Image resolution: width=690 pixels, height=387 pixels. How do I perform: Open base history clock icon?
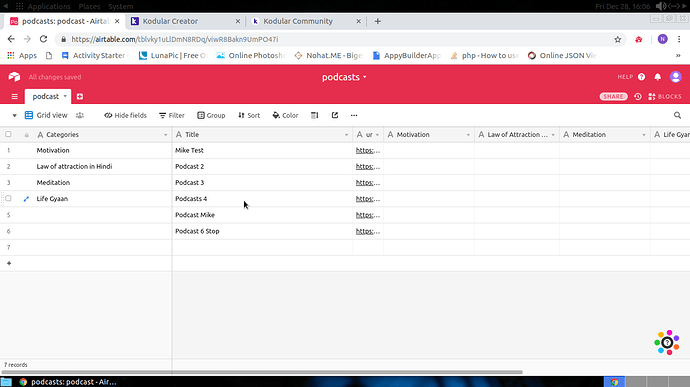[638, 96]
